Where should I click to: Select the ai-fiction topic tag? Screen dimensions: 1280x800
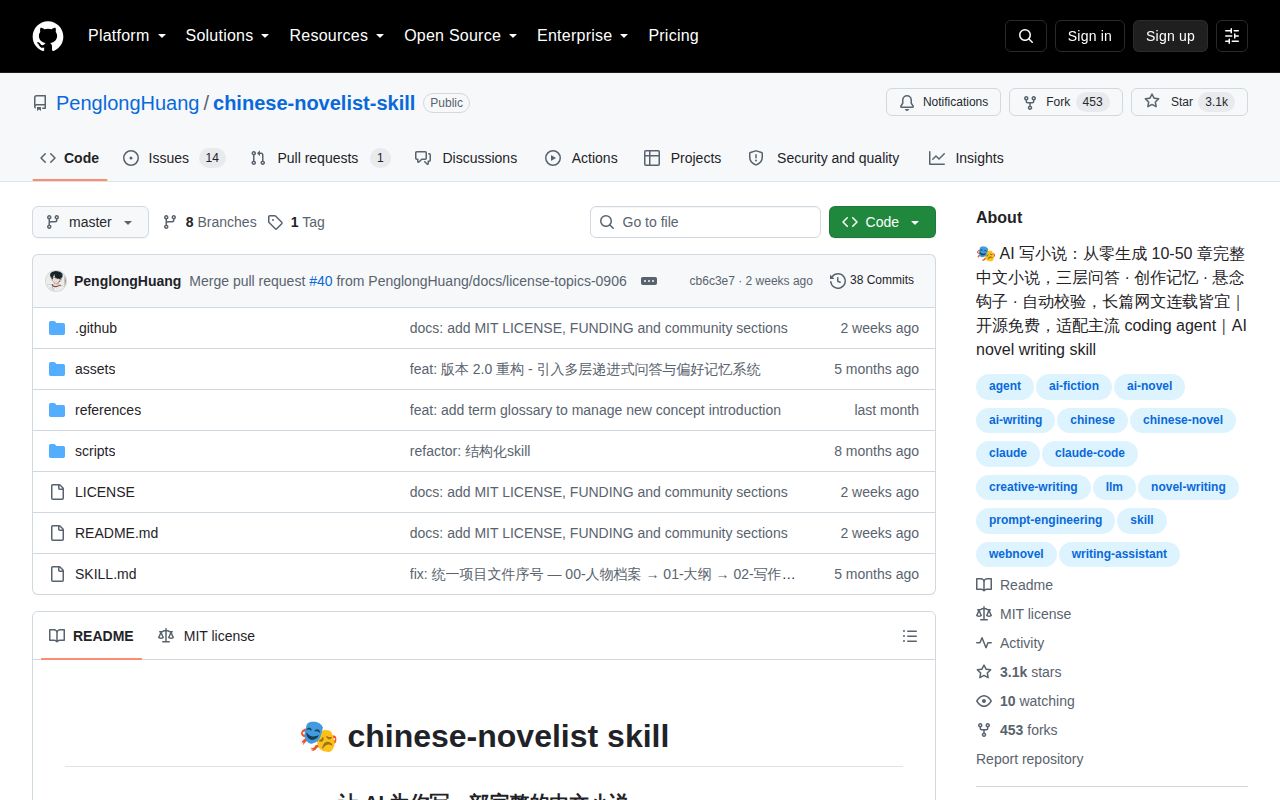pyautogui.click(x=1073, y=386)
